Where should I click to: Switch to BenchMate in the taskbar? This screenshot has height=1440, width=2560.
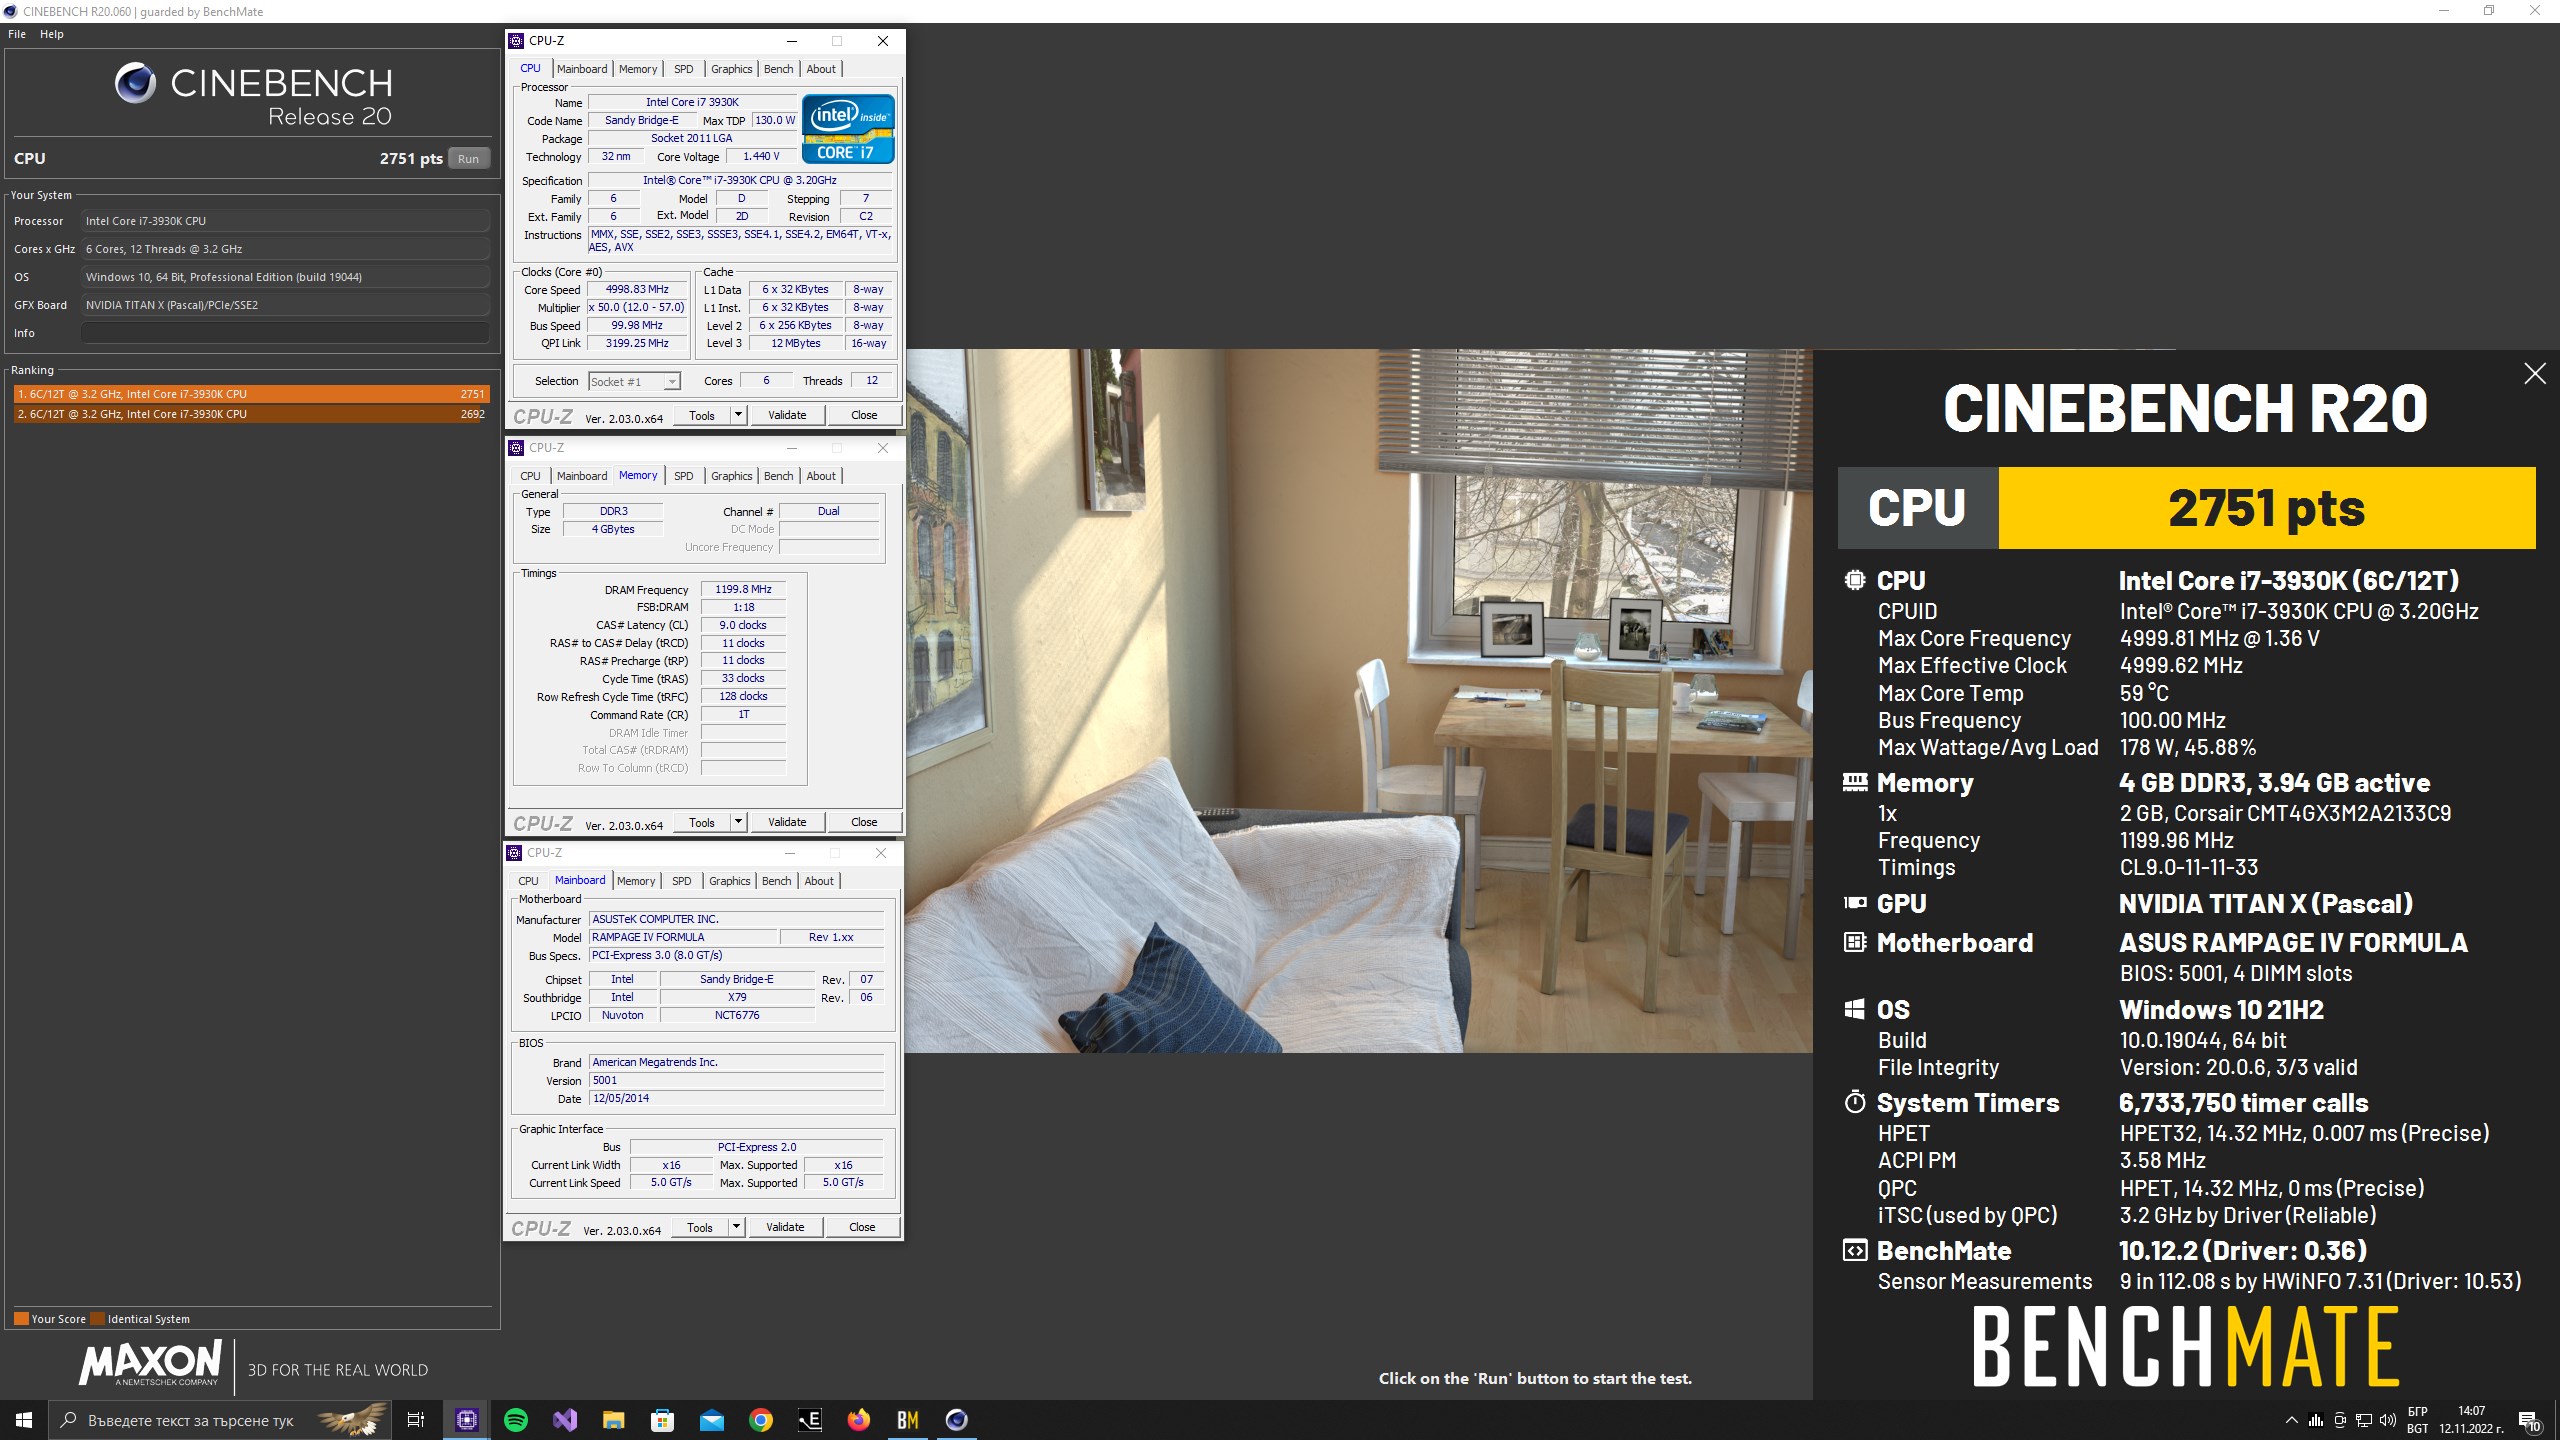tap(907, 1420)
